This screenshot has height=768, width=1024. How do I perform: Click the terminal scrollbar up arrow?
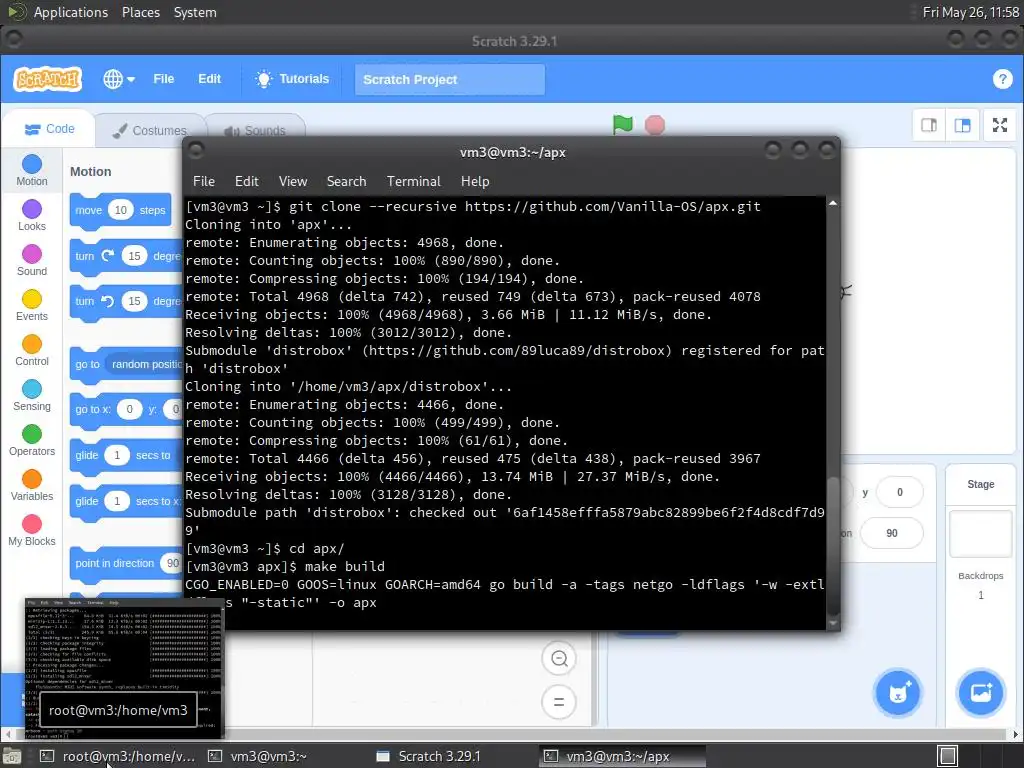pyautogui.click(x=833, y=204)
